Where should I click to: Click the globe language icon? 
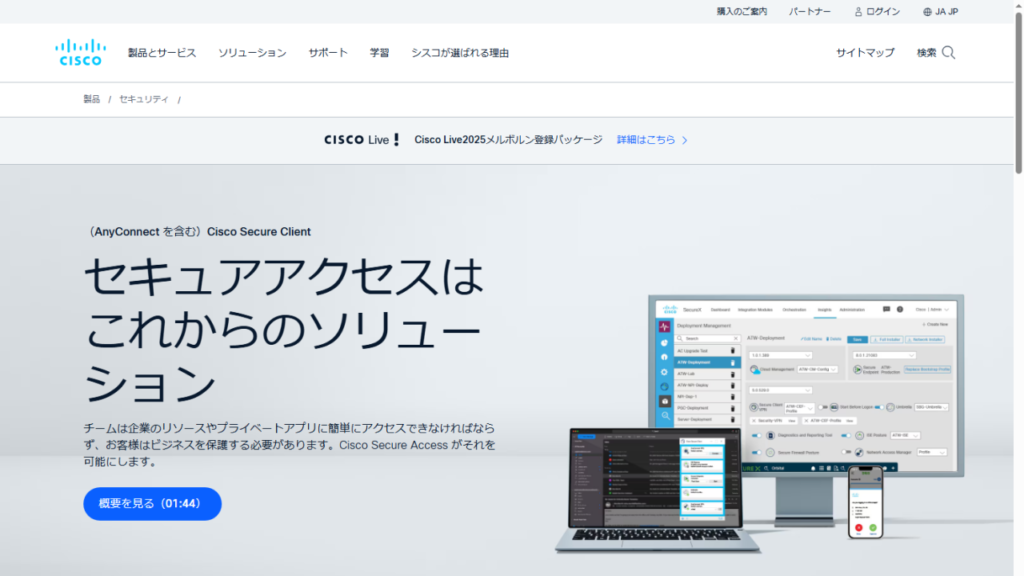coord(927,12)
